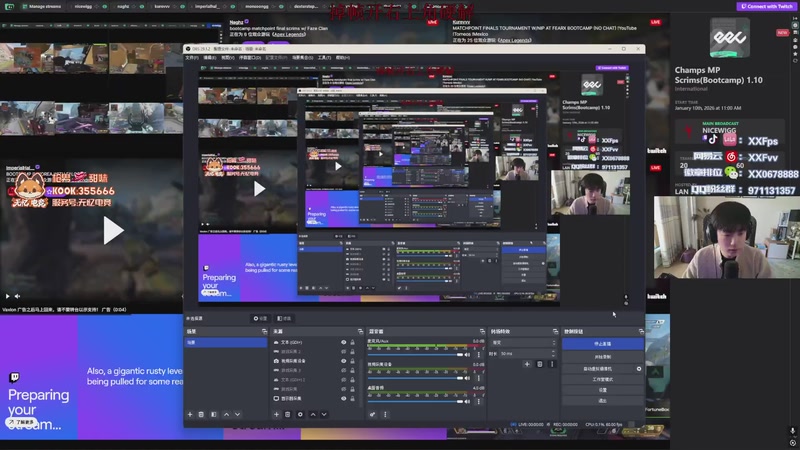Open the 桌面音频 channel three-dot menu
800x450 pixels.
479,402
